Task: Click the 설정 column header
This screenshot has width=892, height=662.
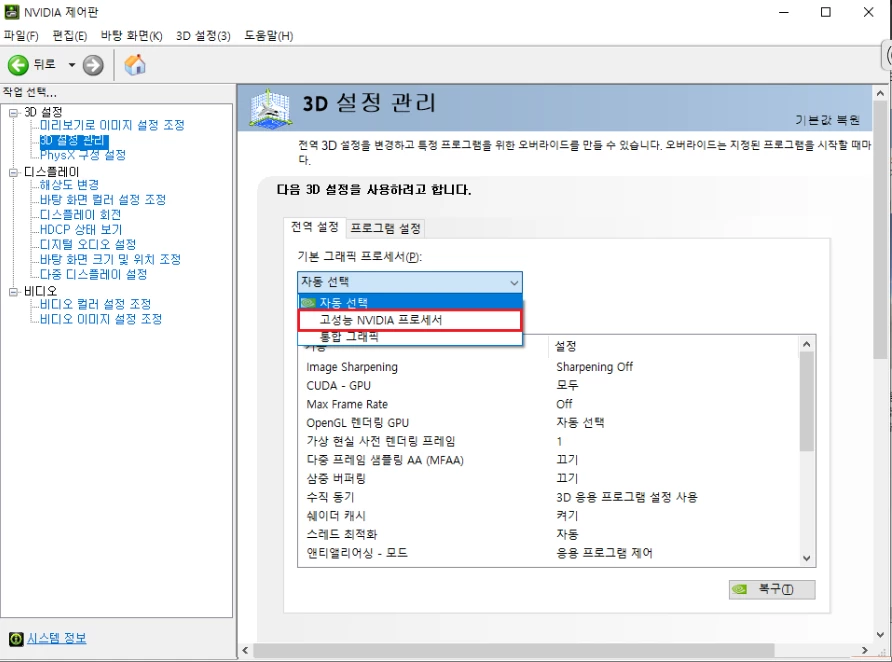Action: pyautogui.click(x=673, y=346)
